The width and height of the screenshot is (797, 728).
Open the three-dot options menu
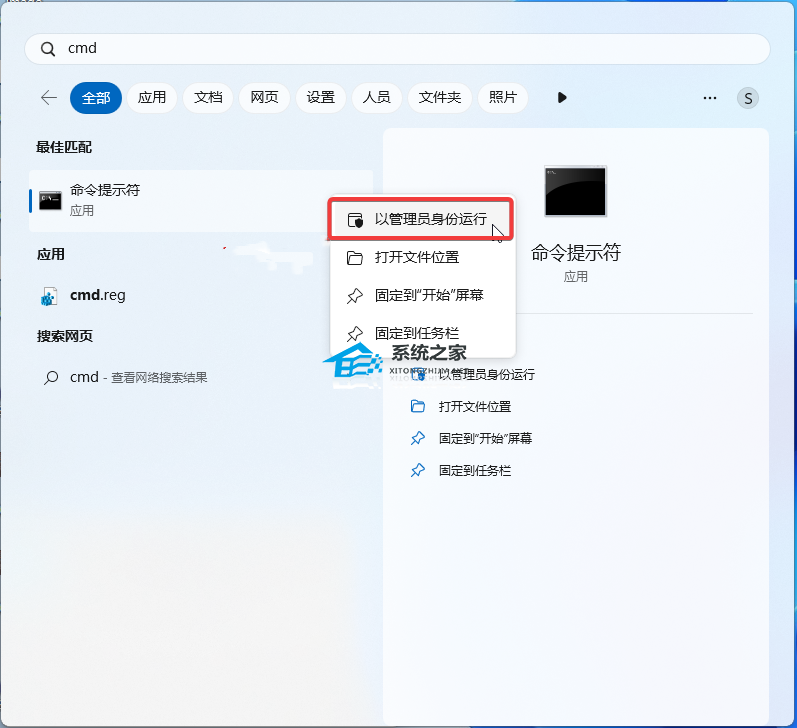click(710, 98)
